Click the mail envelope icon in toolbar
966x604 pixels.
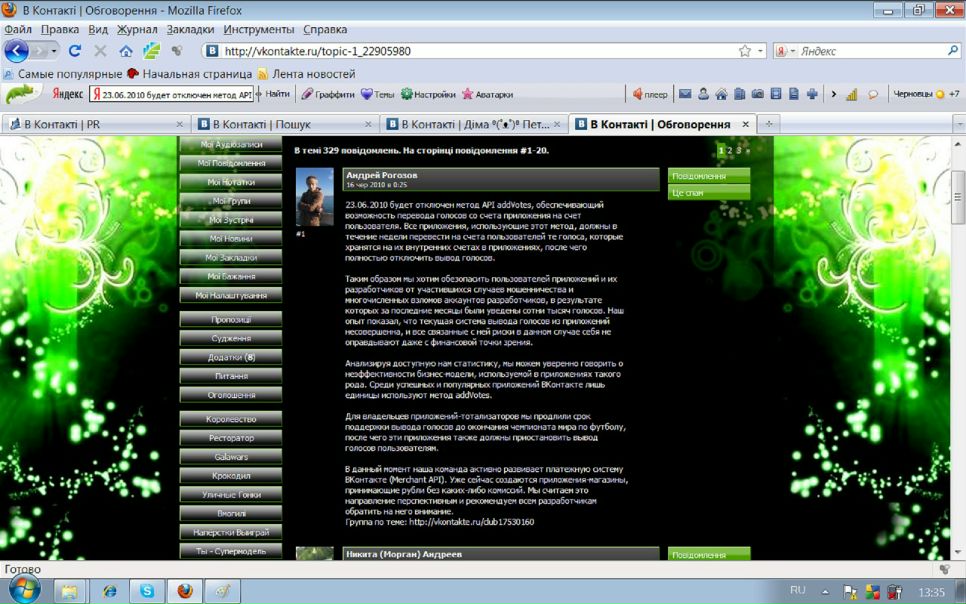pyautogui.click(x=686, y=95)
